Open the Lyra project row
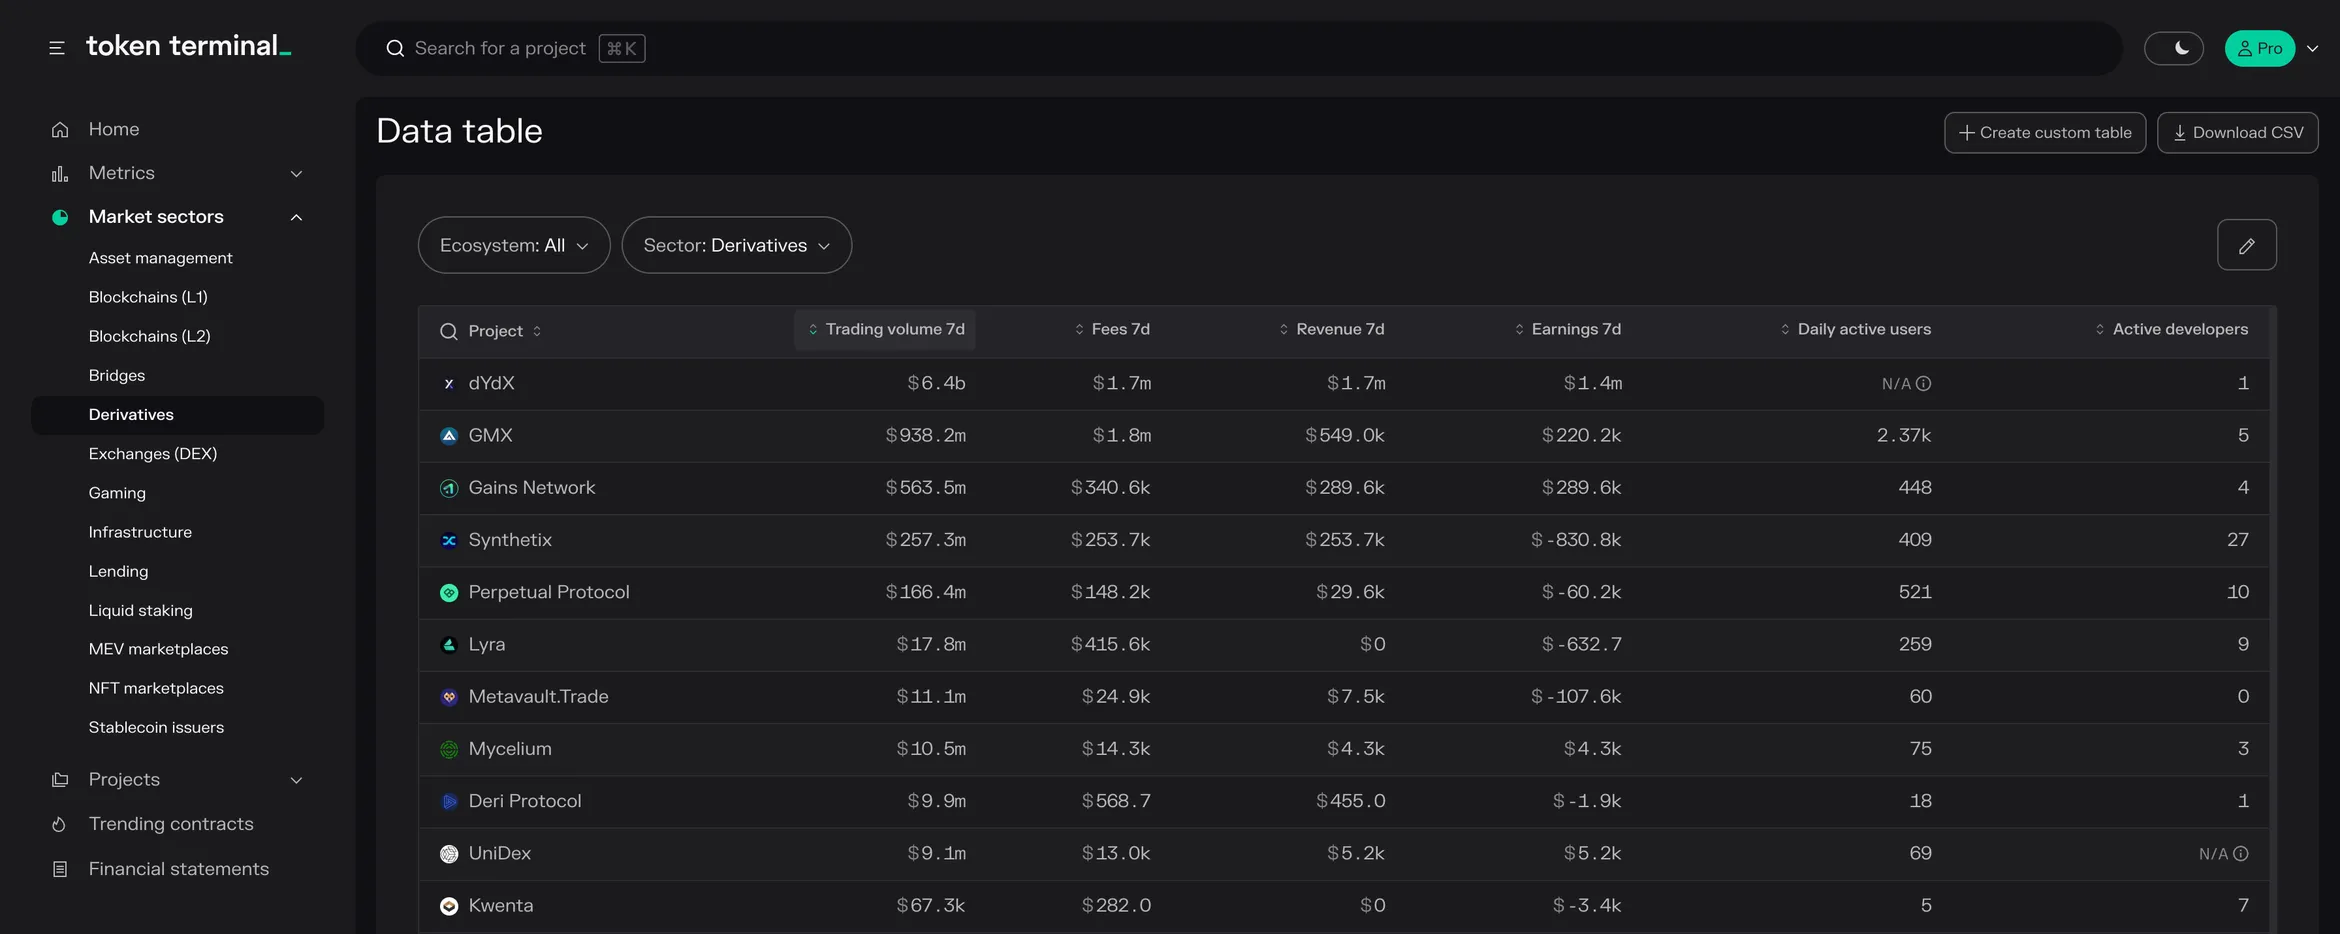Image resolution: width=2340 pixels, height=934 pixels. (x=1343, y=645)
